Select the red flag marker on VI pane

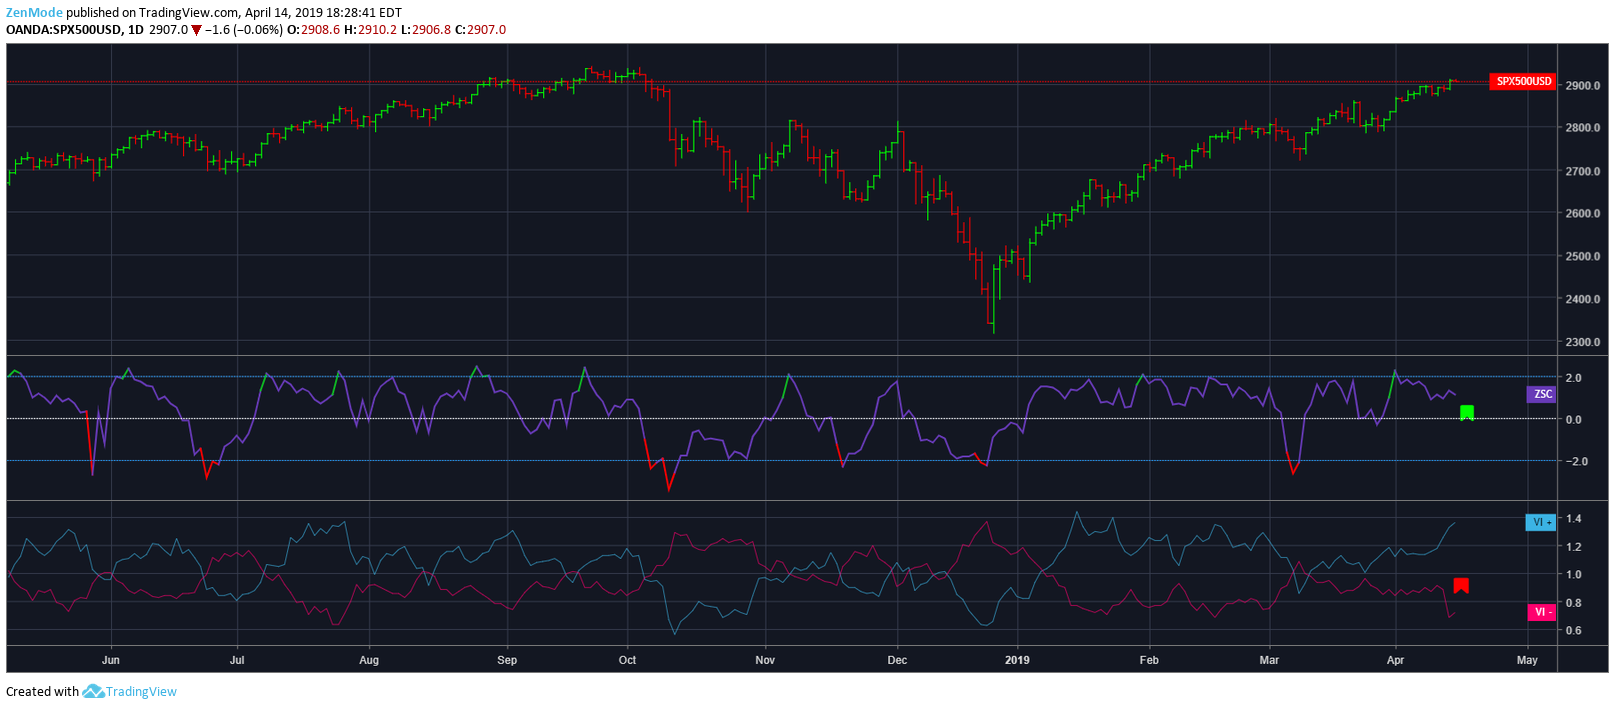point(1461,586)
